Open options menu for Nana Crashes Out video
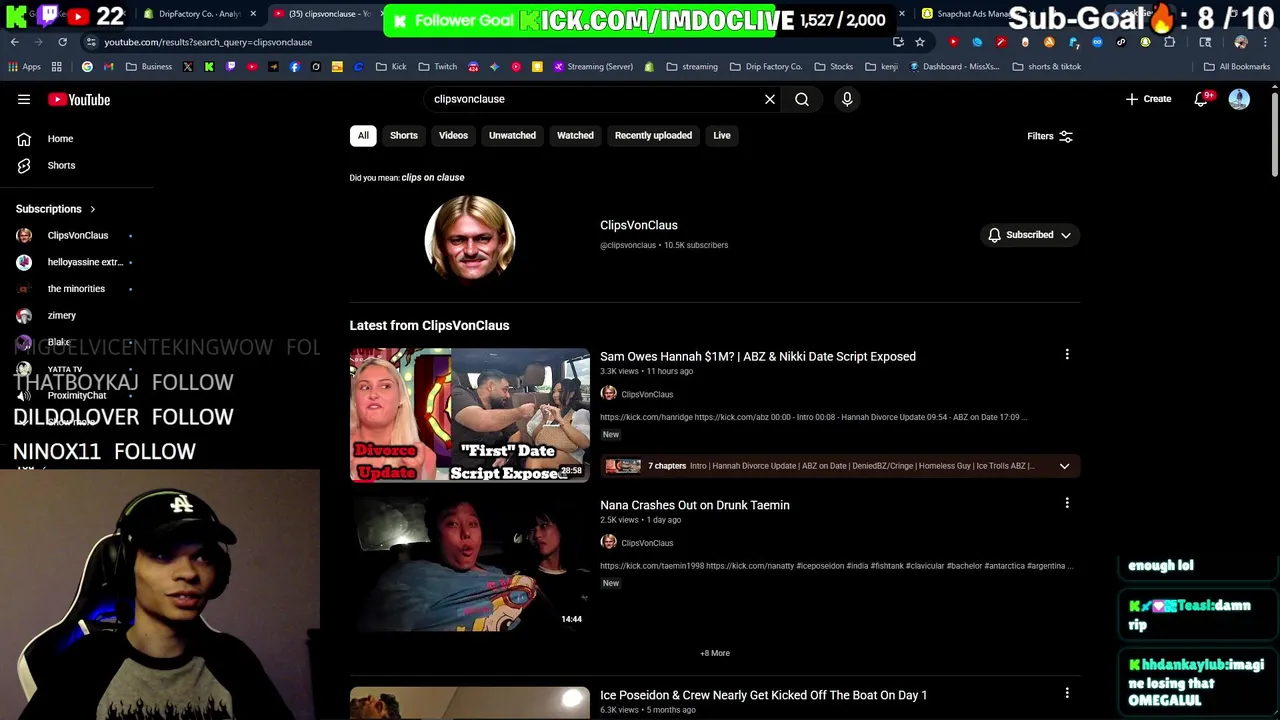The image size is (1280, 720). [1067, 503]
